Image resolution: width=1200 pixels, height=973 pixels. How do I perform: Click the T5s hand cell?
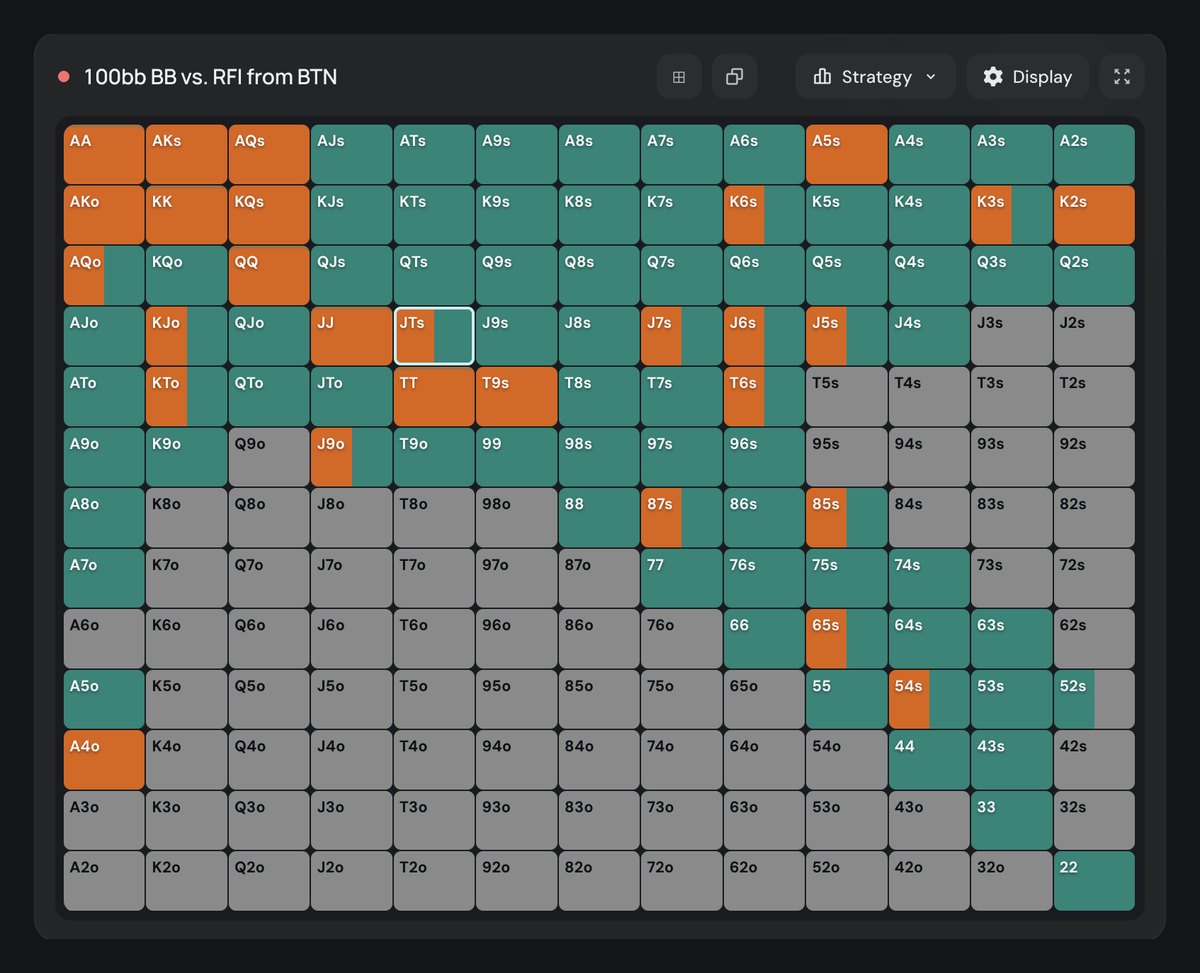(847, 397)
